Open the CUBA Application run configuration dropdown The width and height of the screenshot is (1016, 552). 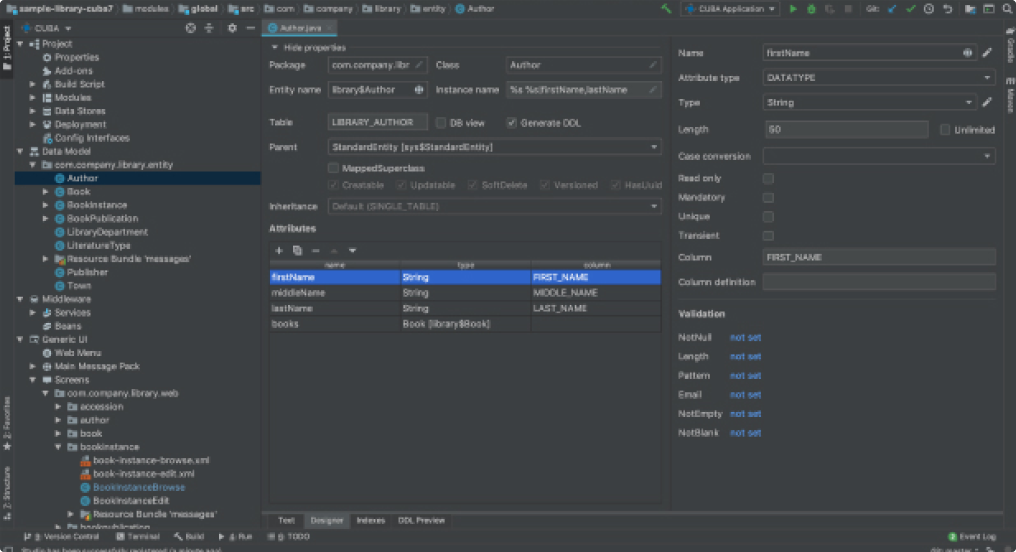[x=730, y=9]
